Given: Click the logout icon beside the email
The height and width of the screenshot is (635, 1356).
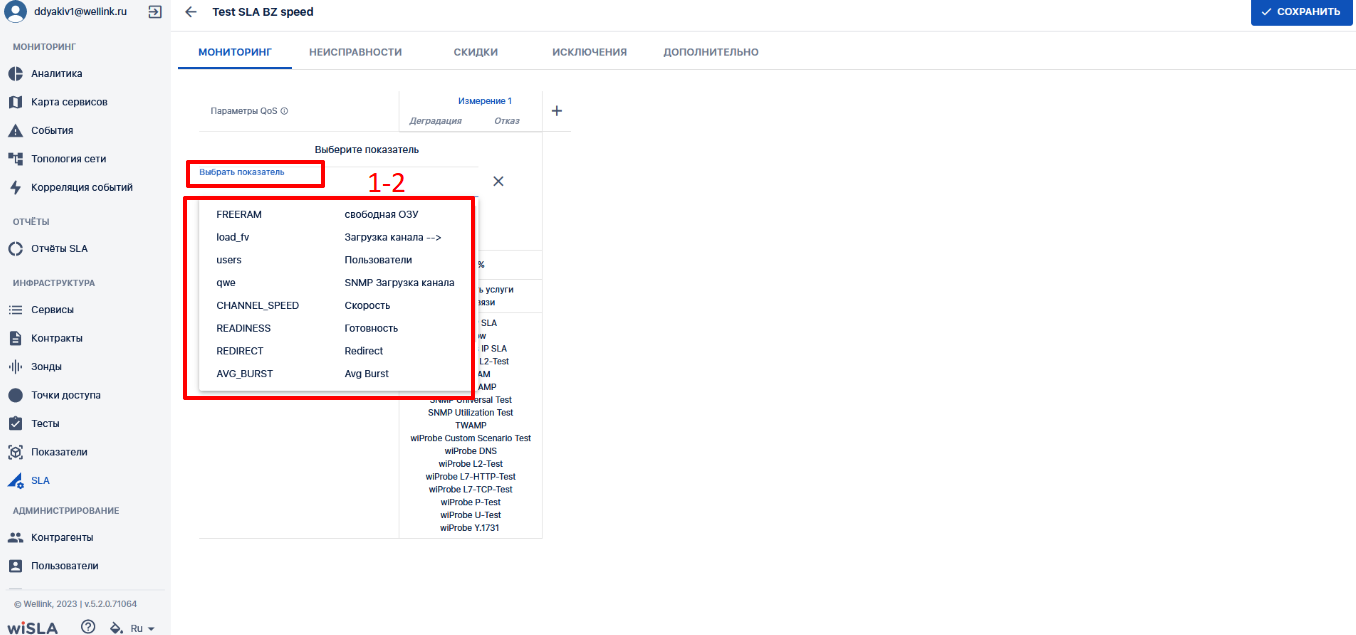Looking at the screenshot, I should tap(155, 12).
